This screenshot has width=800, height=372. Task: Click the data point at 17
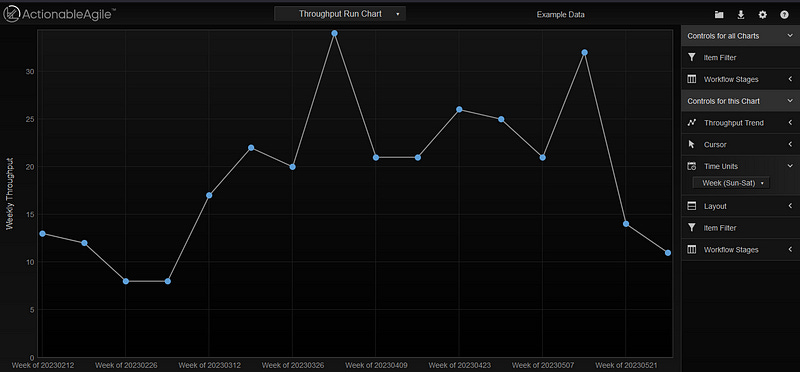click(209, 195)
